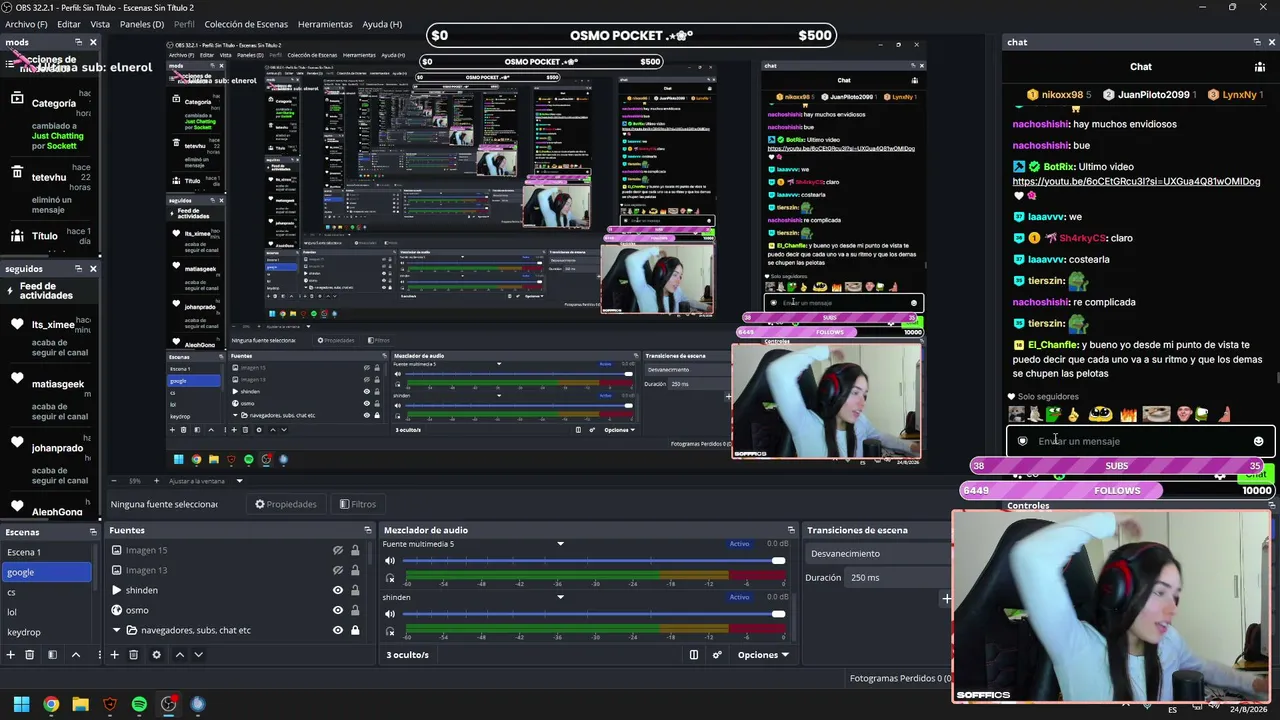Toggle lock on shinden source
The image size is (1280, 720).
355,590
